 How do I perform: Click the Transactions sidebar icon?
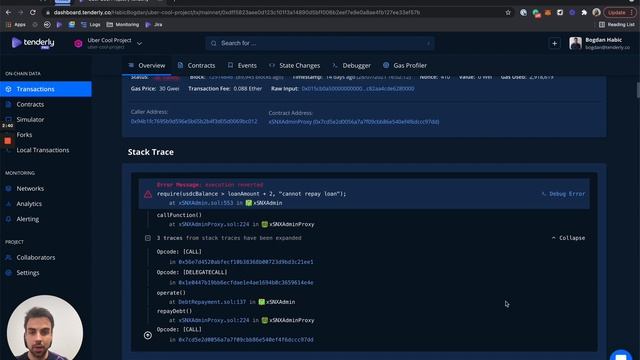[9, 89]
